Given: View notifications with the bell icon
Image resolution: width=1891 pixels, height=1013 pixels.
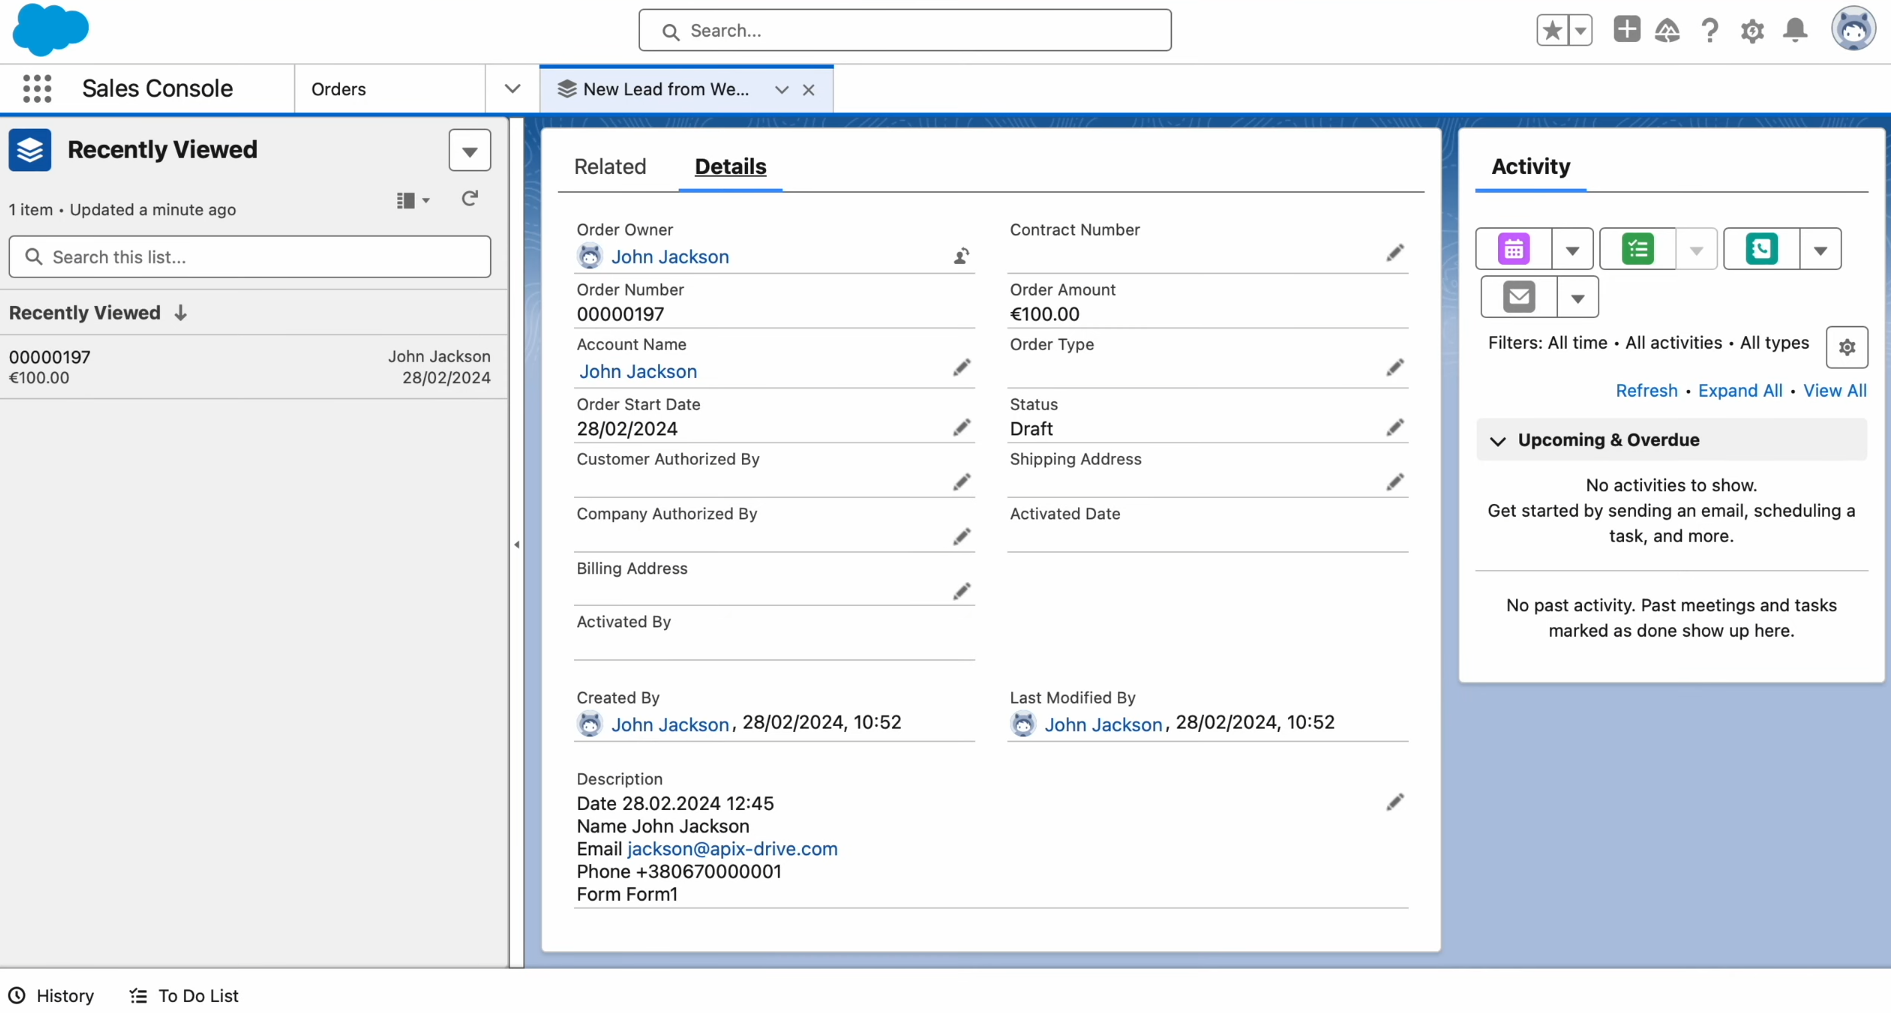Looking at the screenshot, I should coord(1795,30).
